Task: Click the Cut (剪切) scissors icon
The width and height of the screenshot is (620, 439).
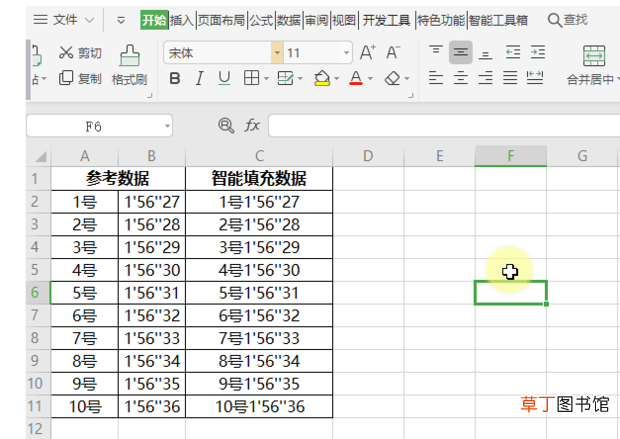Action: point(66,53)
